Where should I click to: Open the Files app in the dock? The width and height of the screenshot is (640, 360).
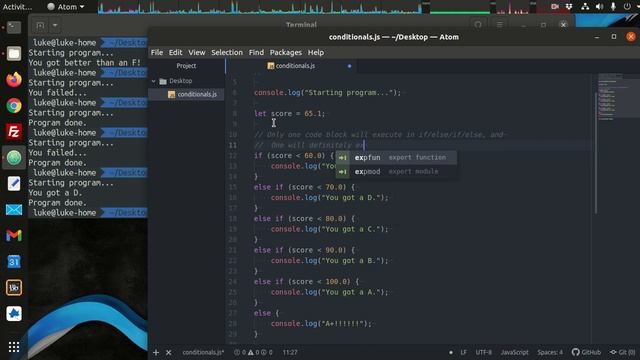click(14, 53)
